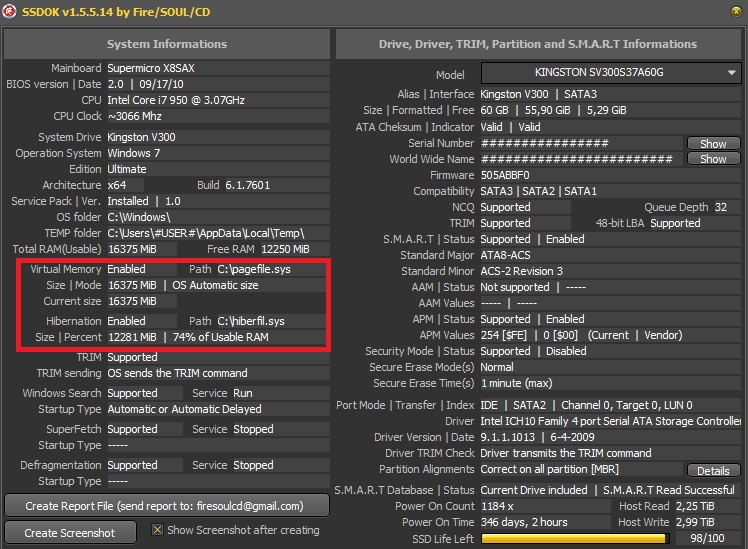Click Driver transmits the TRIM command text

point(566,453)
